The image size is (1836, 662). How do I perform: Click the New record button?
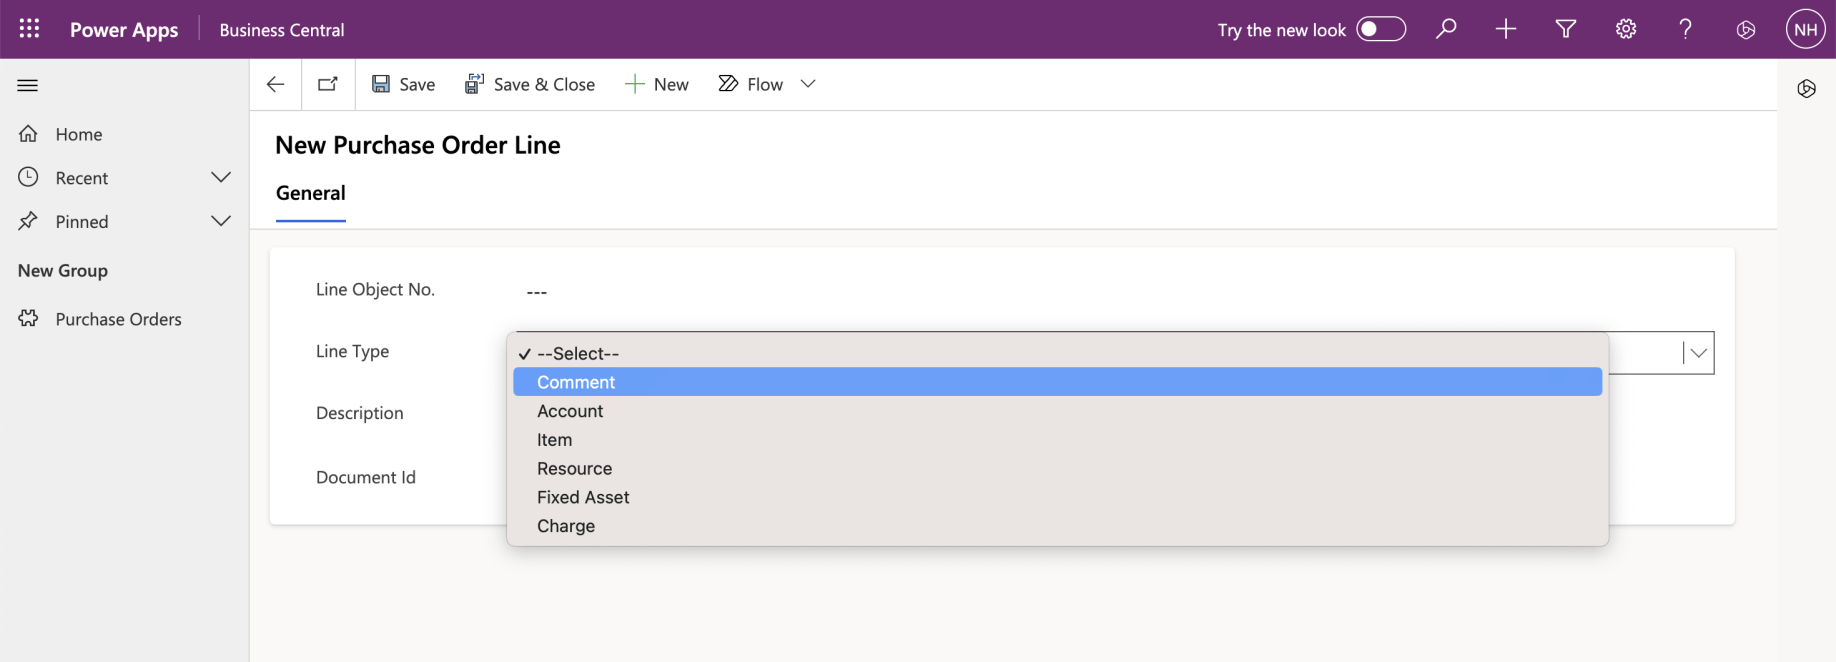click(657, 84)
